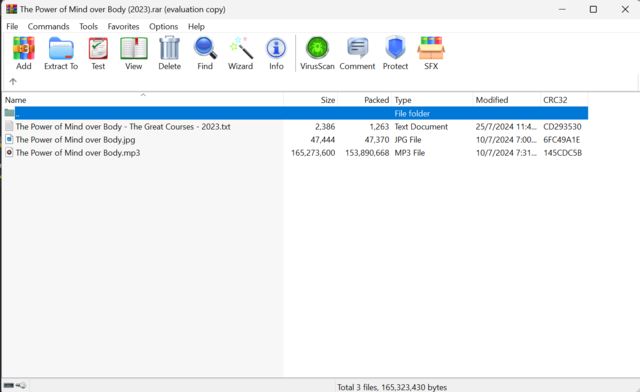This screenshot has height=392, width=640.
Task: Click the mp3 file's audio icon
Action: pyautogui.click(x=9, y=152)
